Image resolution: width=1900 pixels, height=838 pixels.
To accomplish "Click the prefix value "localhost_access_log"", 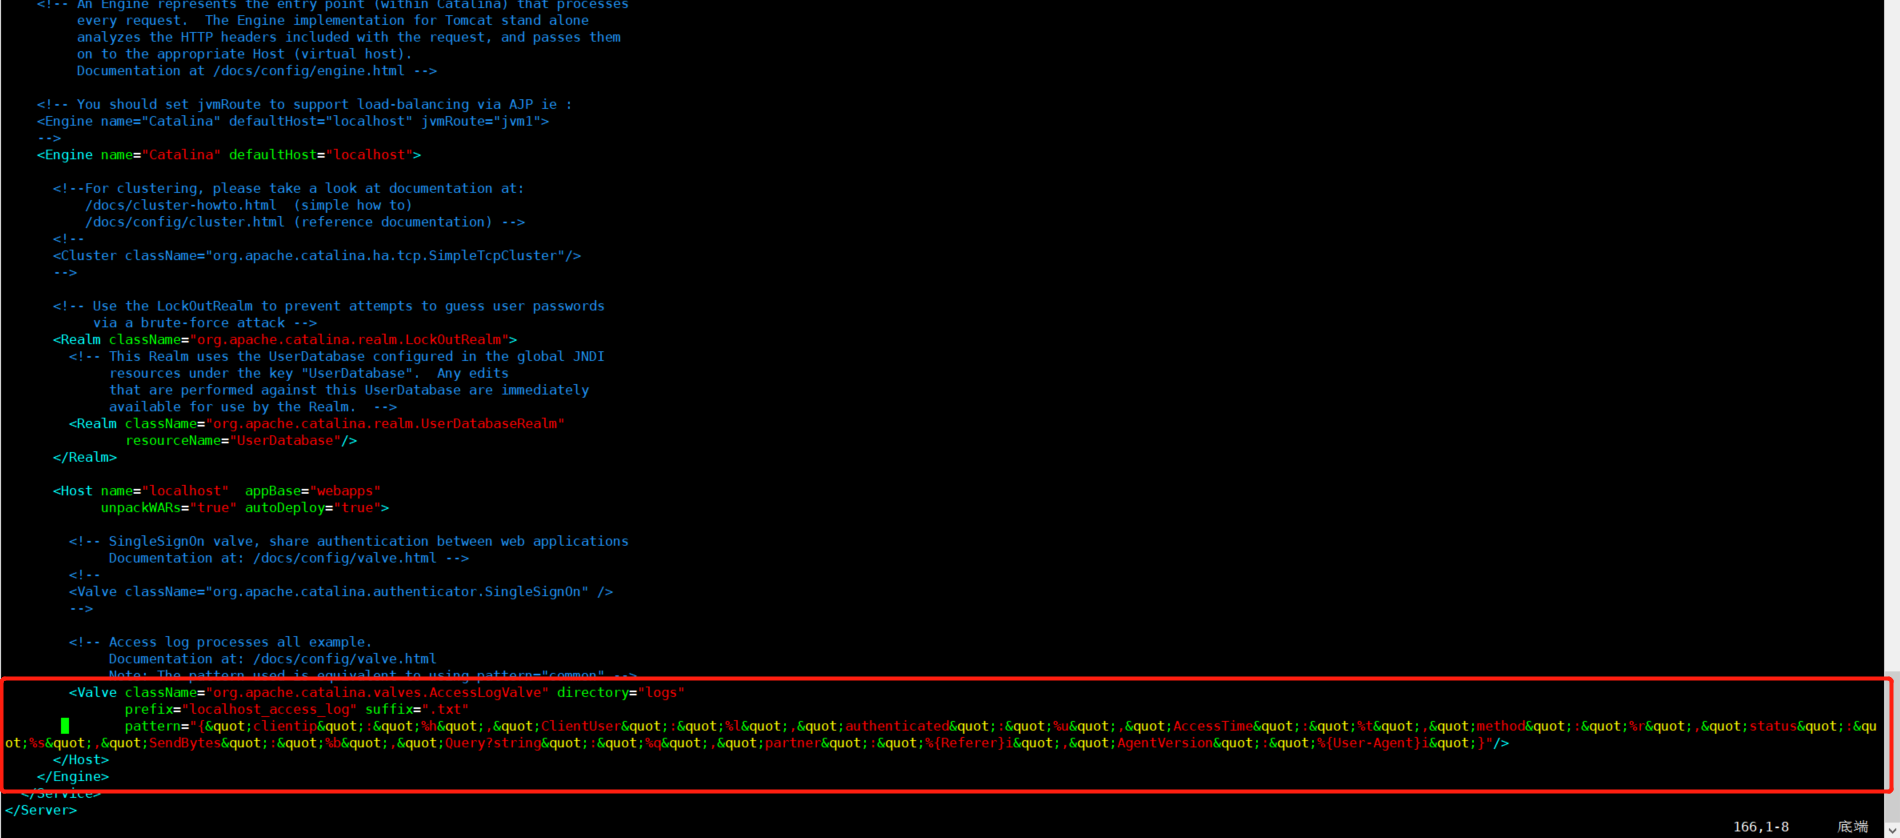I will (x=269, y=709).
